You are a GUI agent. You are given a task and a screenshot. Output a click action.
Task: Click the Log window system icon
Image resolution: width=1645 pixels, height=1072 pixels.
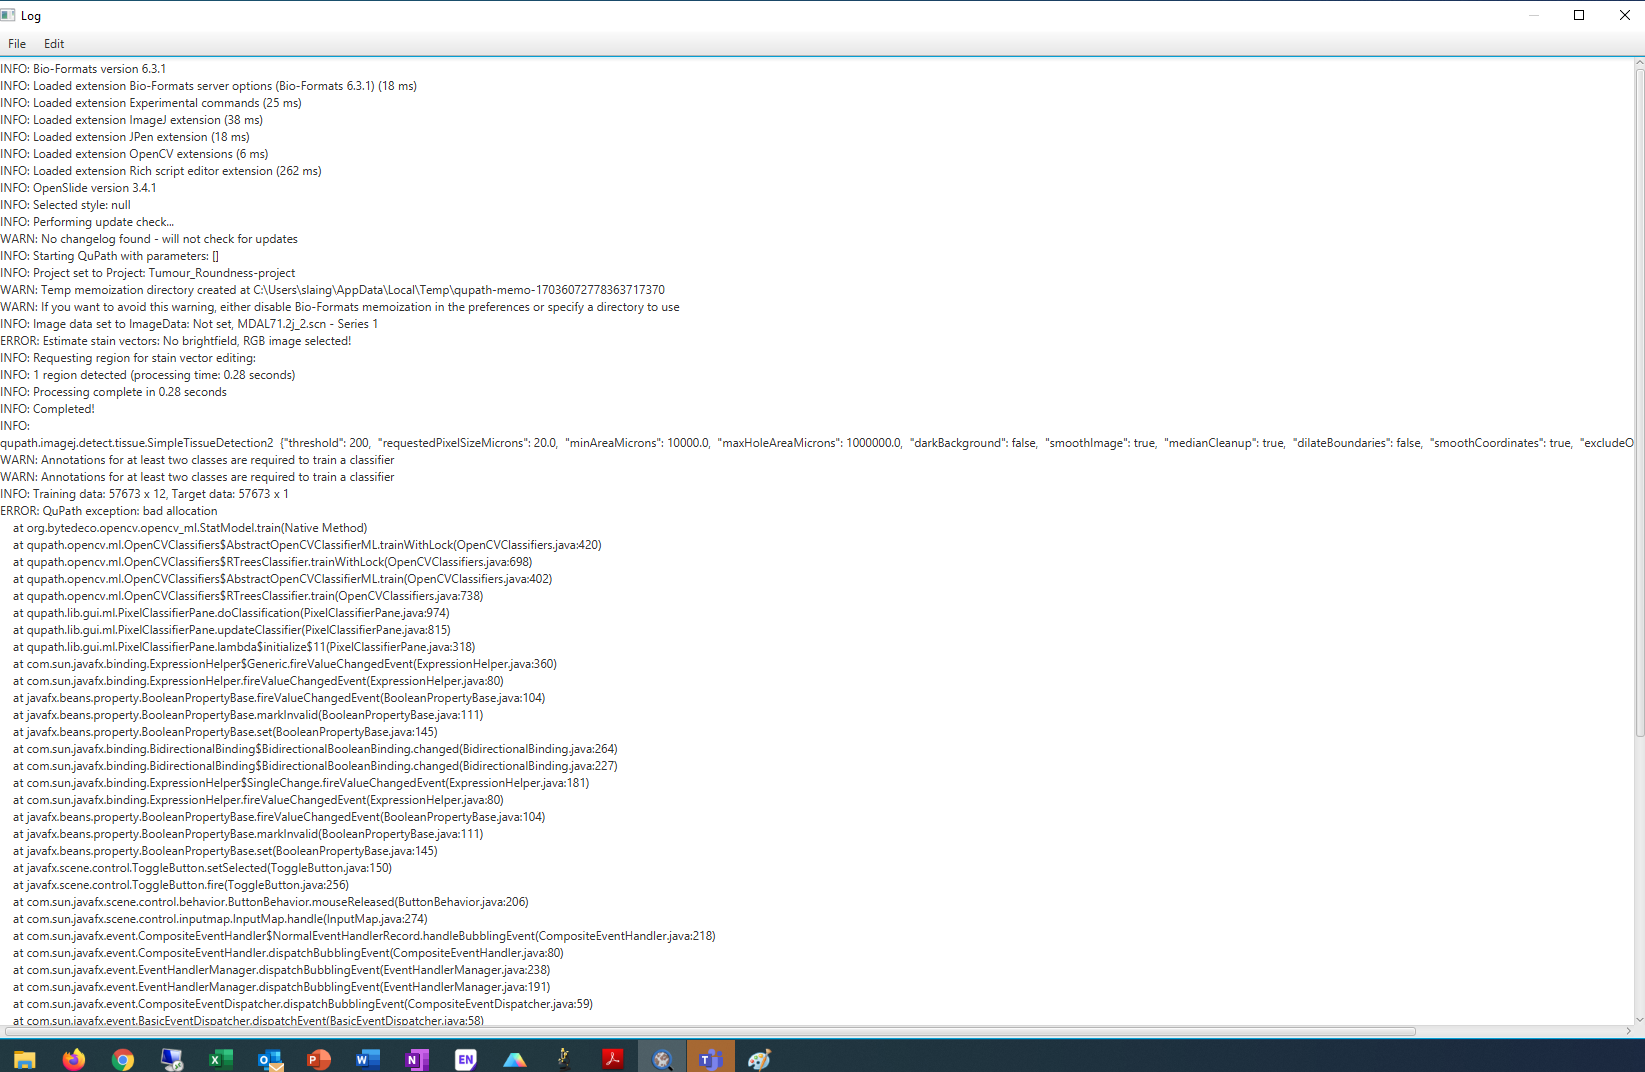[10, 15]
